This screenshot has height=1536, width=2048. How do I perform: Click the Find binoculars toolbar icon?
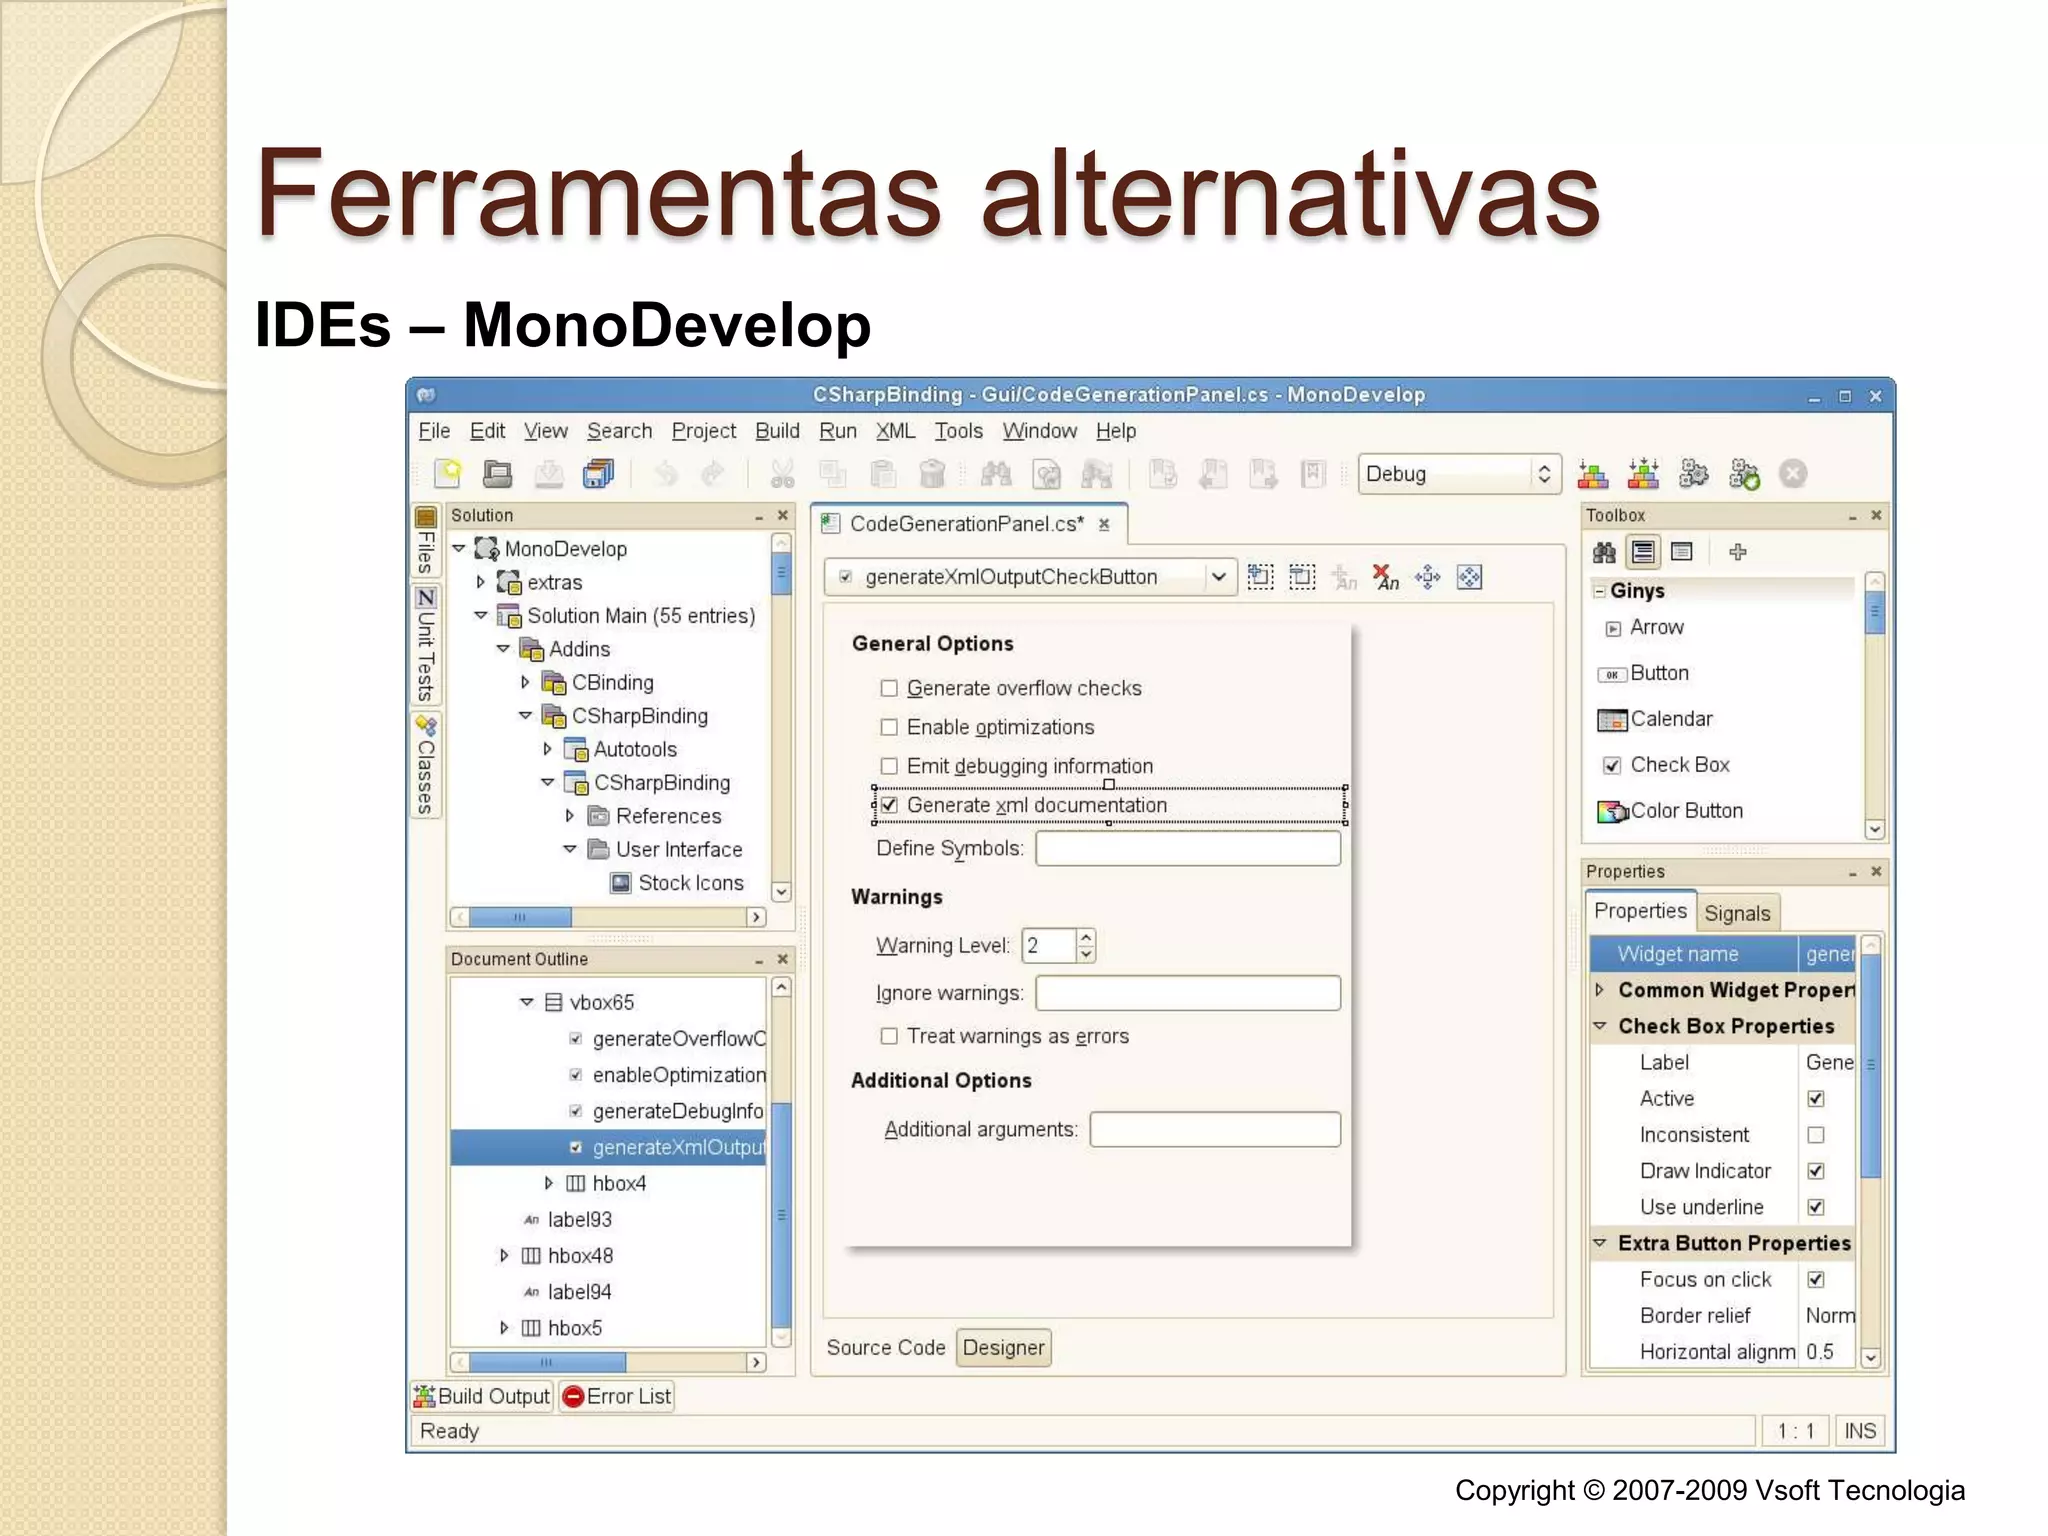pos(996,473)
